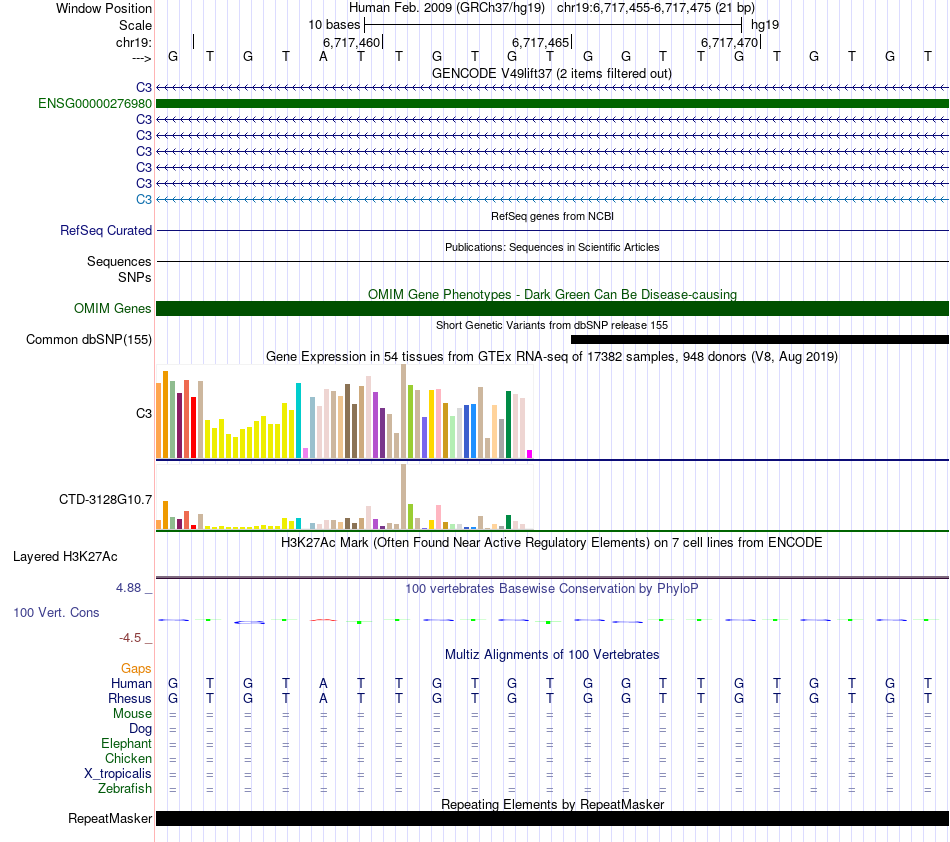This screenshot has height=842, width=950.
Task: Select the green ENSG00000276980 gene bar
Action: tap(552, 103)
